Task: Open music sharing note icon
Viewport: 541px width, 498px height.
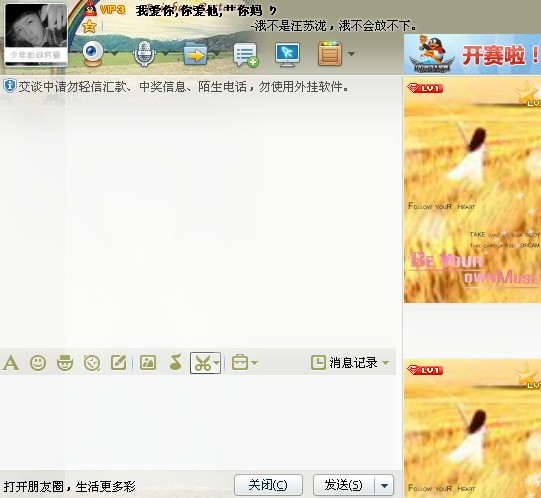Action: [176, 363]
